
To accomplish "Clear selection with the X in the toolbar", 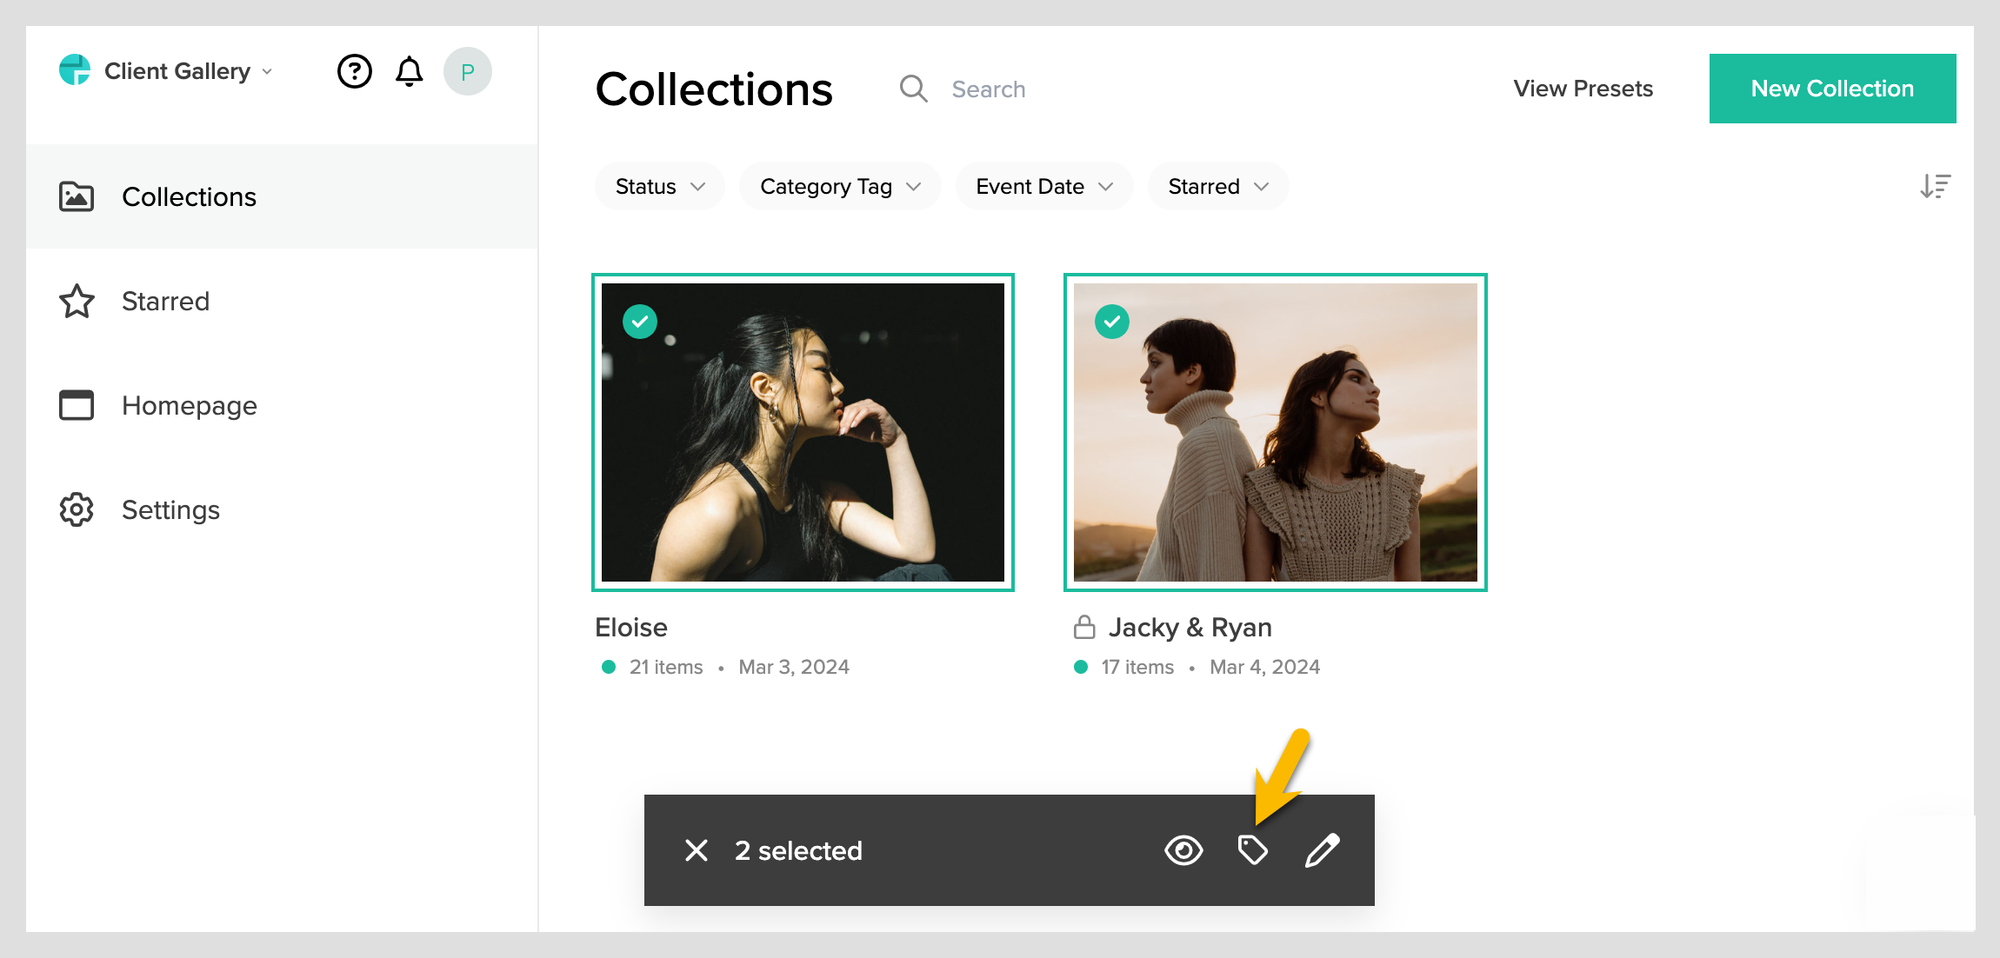I will pyautogui.click(x=697, y=850).
